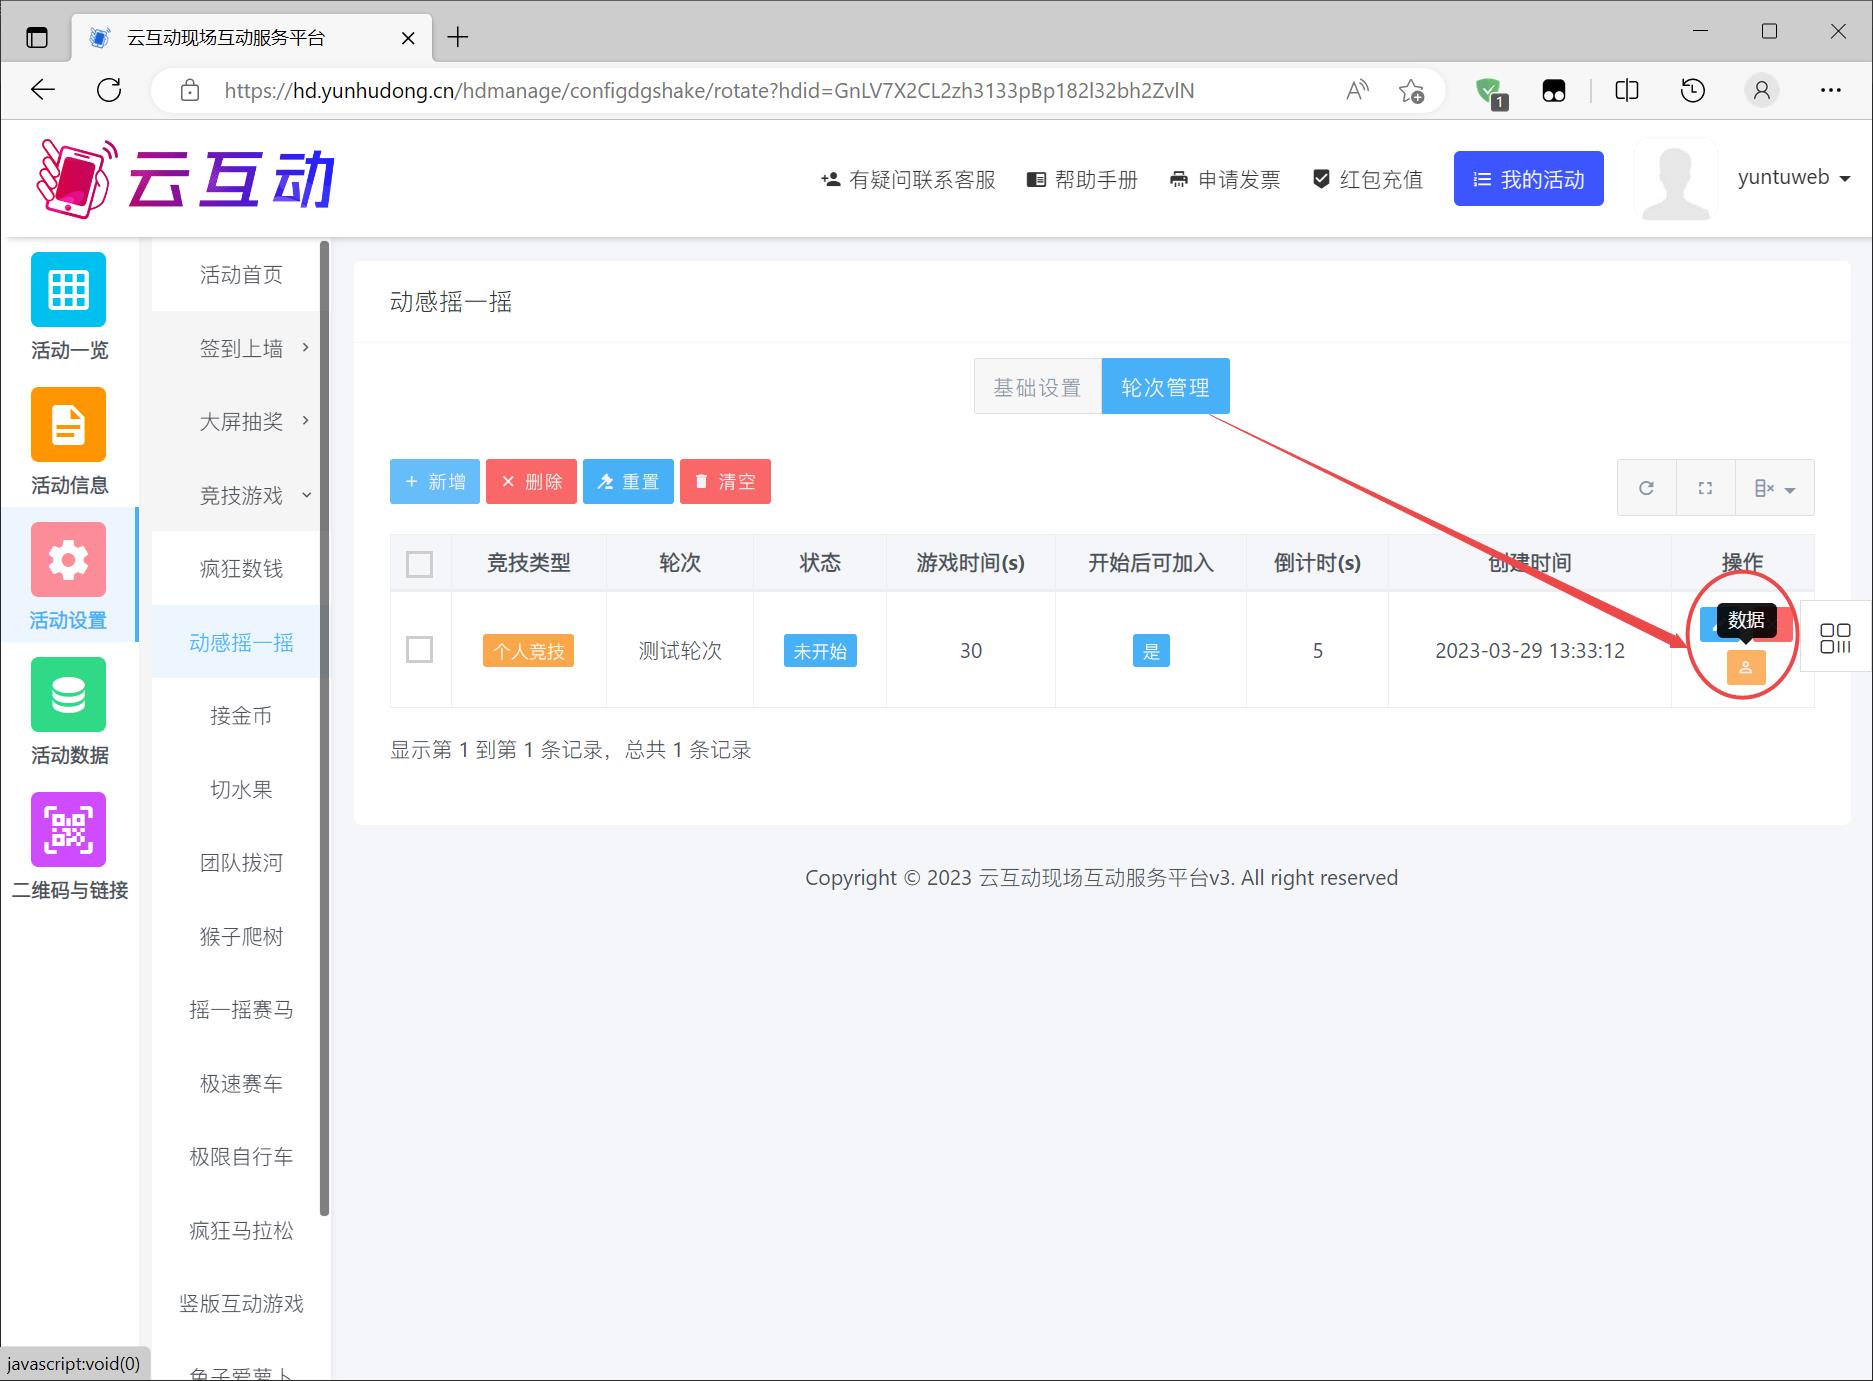Open the columns visibility dropdown

[1774, 488]
